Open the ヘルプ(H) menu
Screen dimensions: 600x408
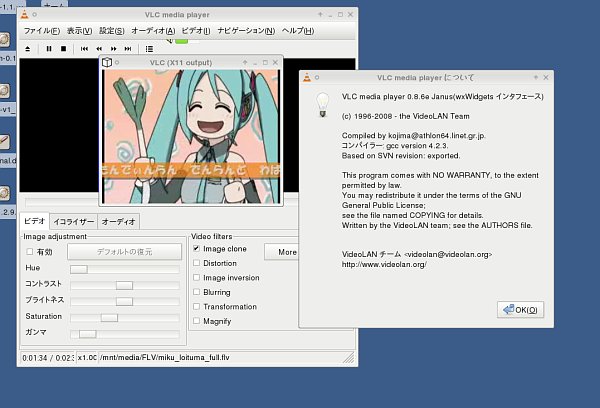[x=298, y=31]
